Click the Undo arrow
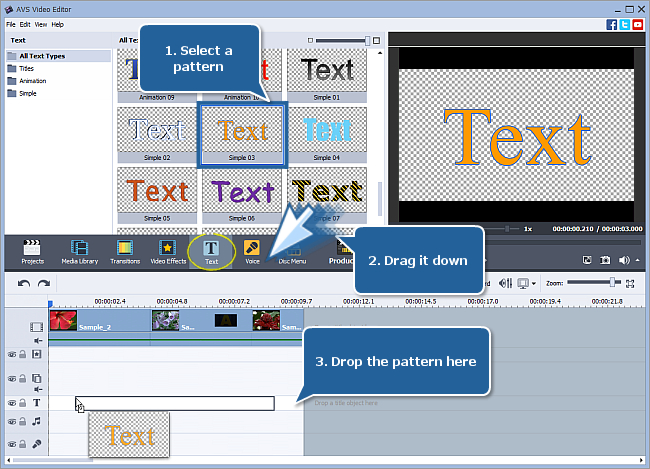The width and height of the screenshot is (650, 469). 24,284
